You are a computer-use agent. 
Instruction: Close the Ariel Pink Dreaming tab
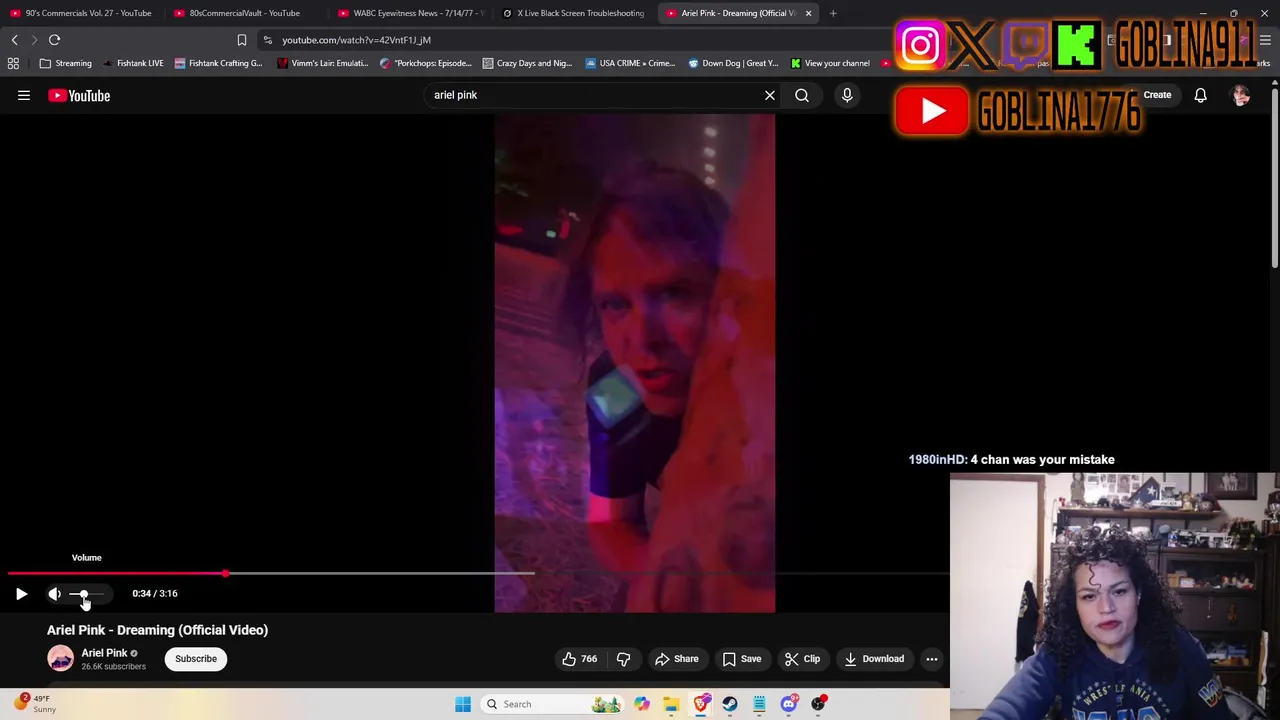(808, 13)
